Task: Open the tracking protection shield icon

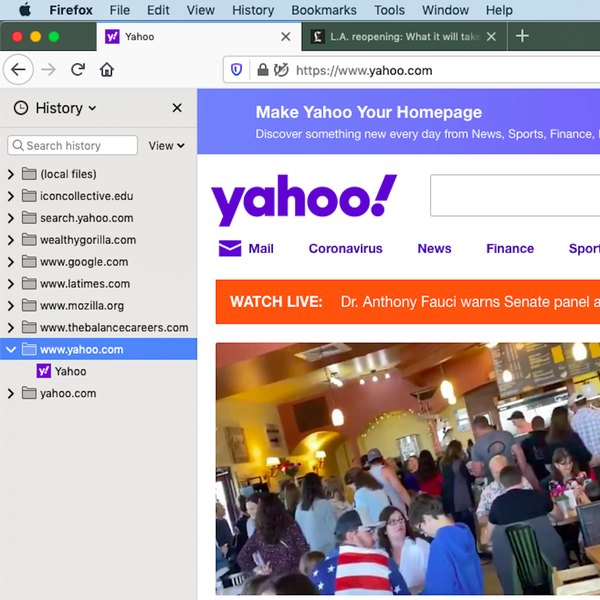Action: click(236, 70)
